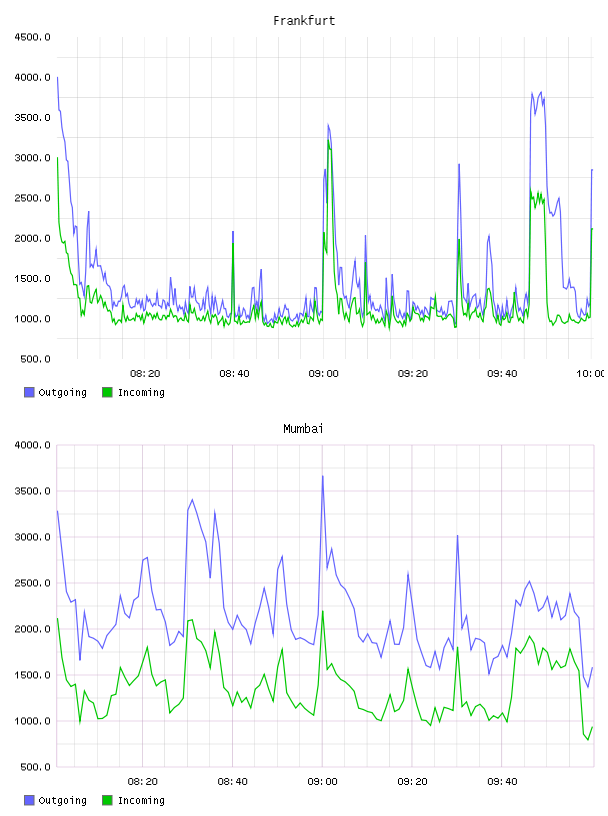Click the 3500.0 y-axis label on Mumbai chart
The width and height of the screenshot is (608, 816).
click(x=33, y=491)
